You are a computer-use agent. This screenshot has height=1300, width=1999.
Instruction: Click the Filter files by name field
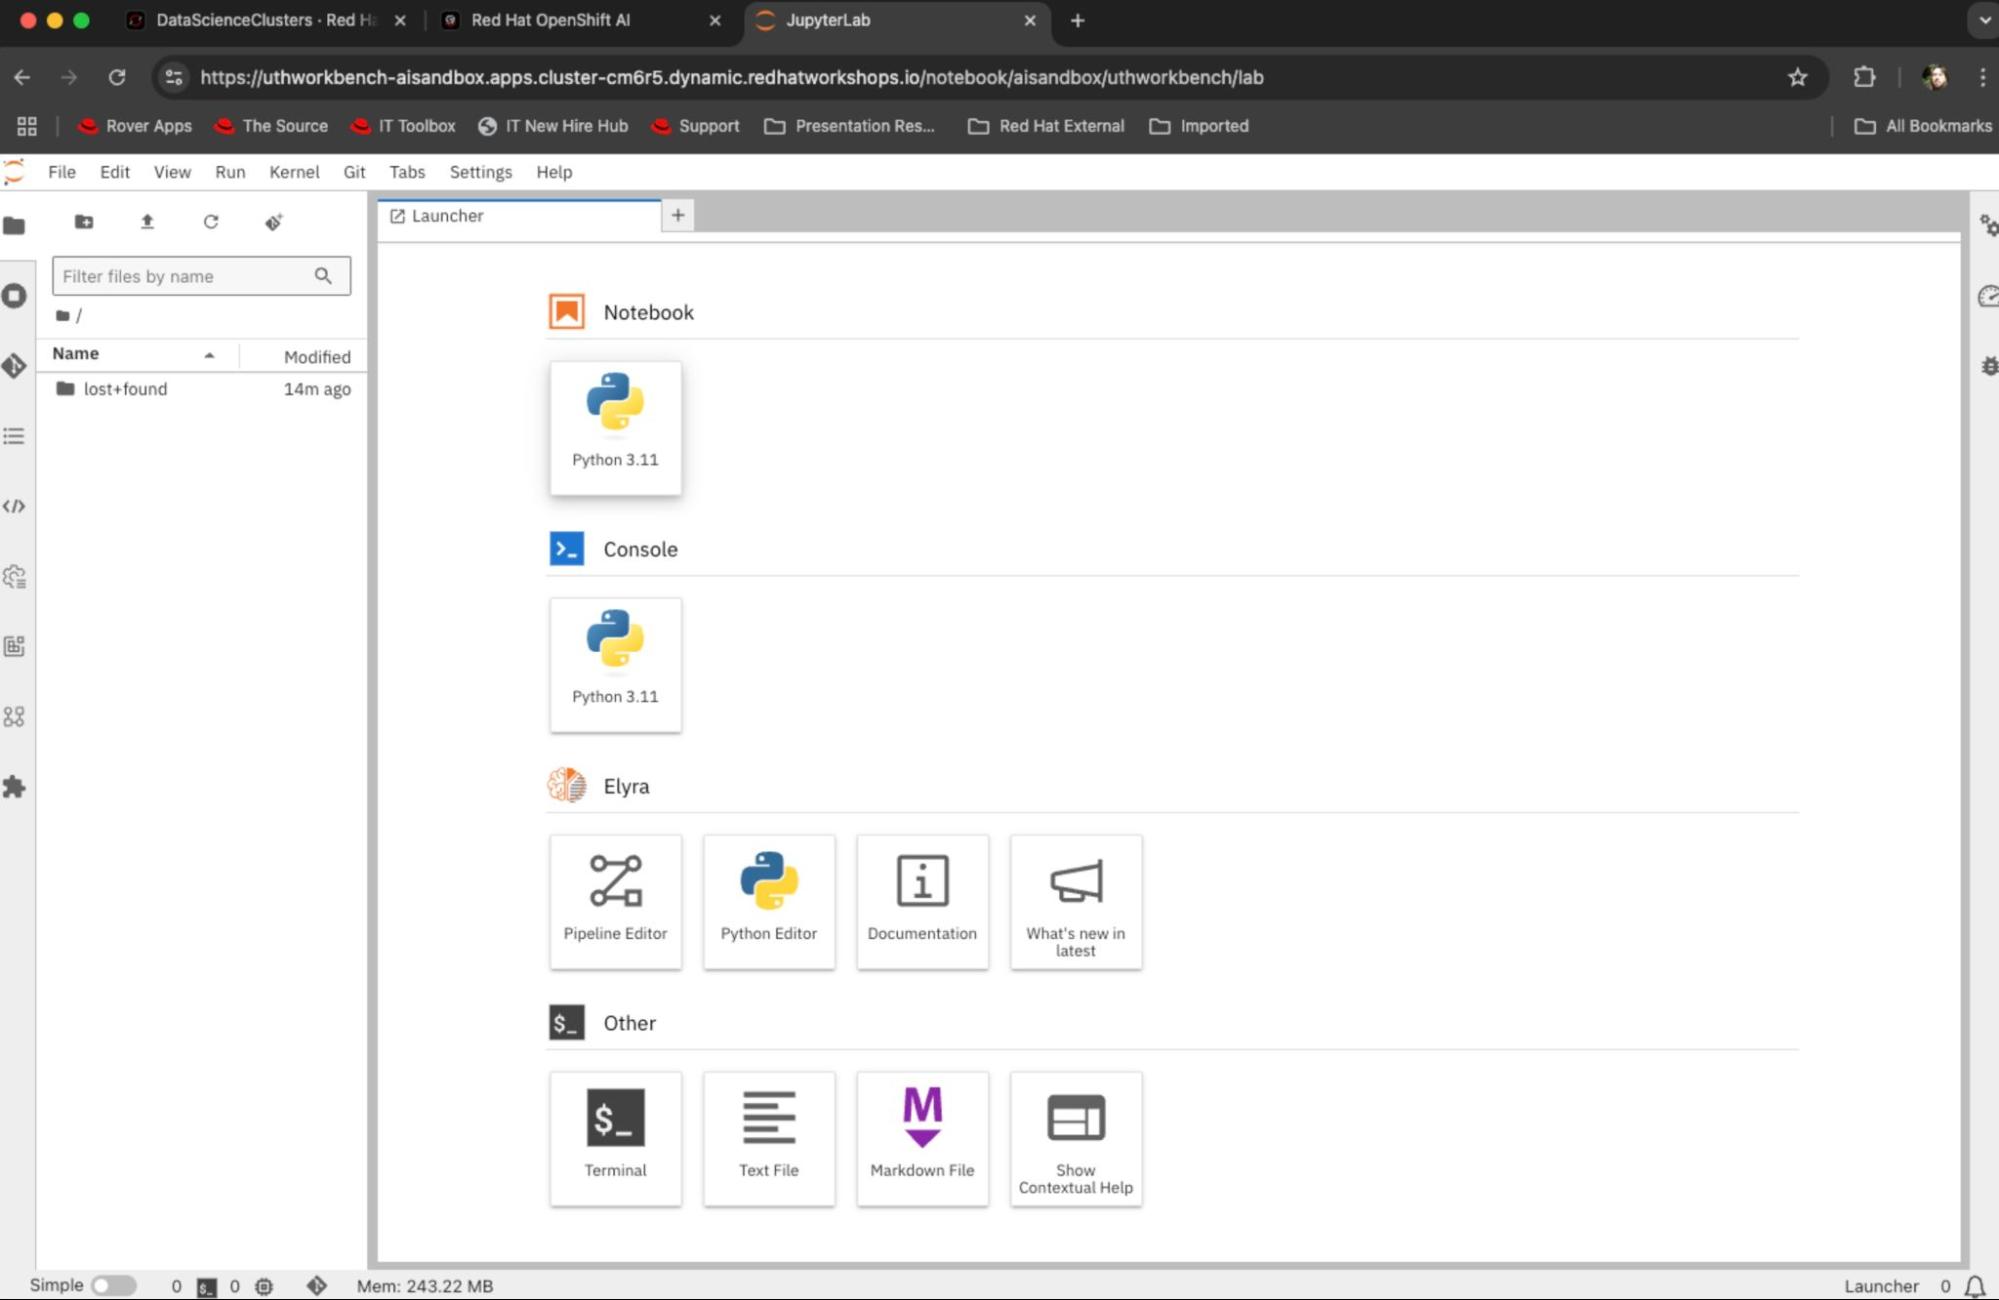coord(185,276)
